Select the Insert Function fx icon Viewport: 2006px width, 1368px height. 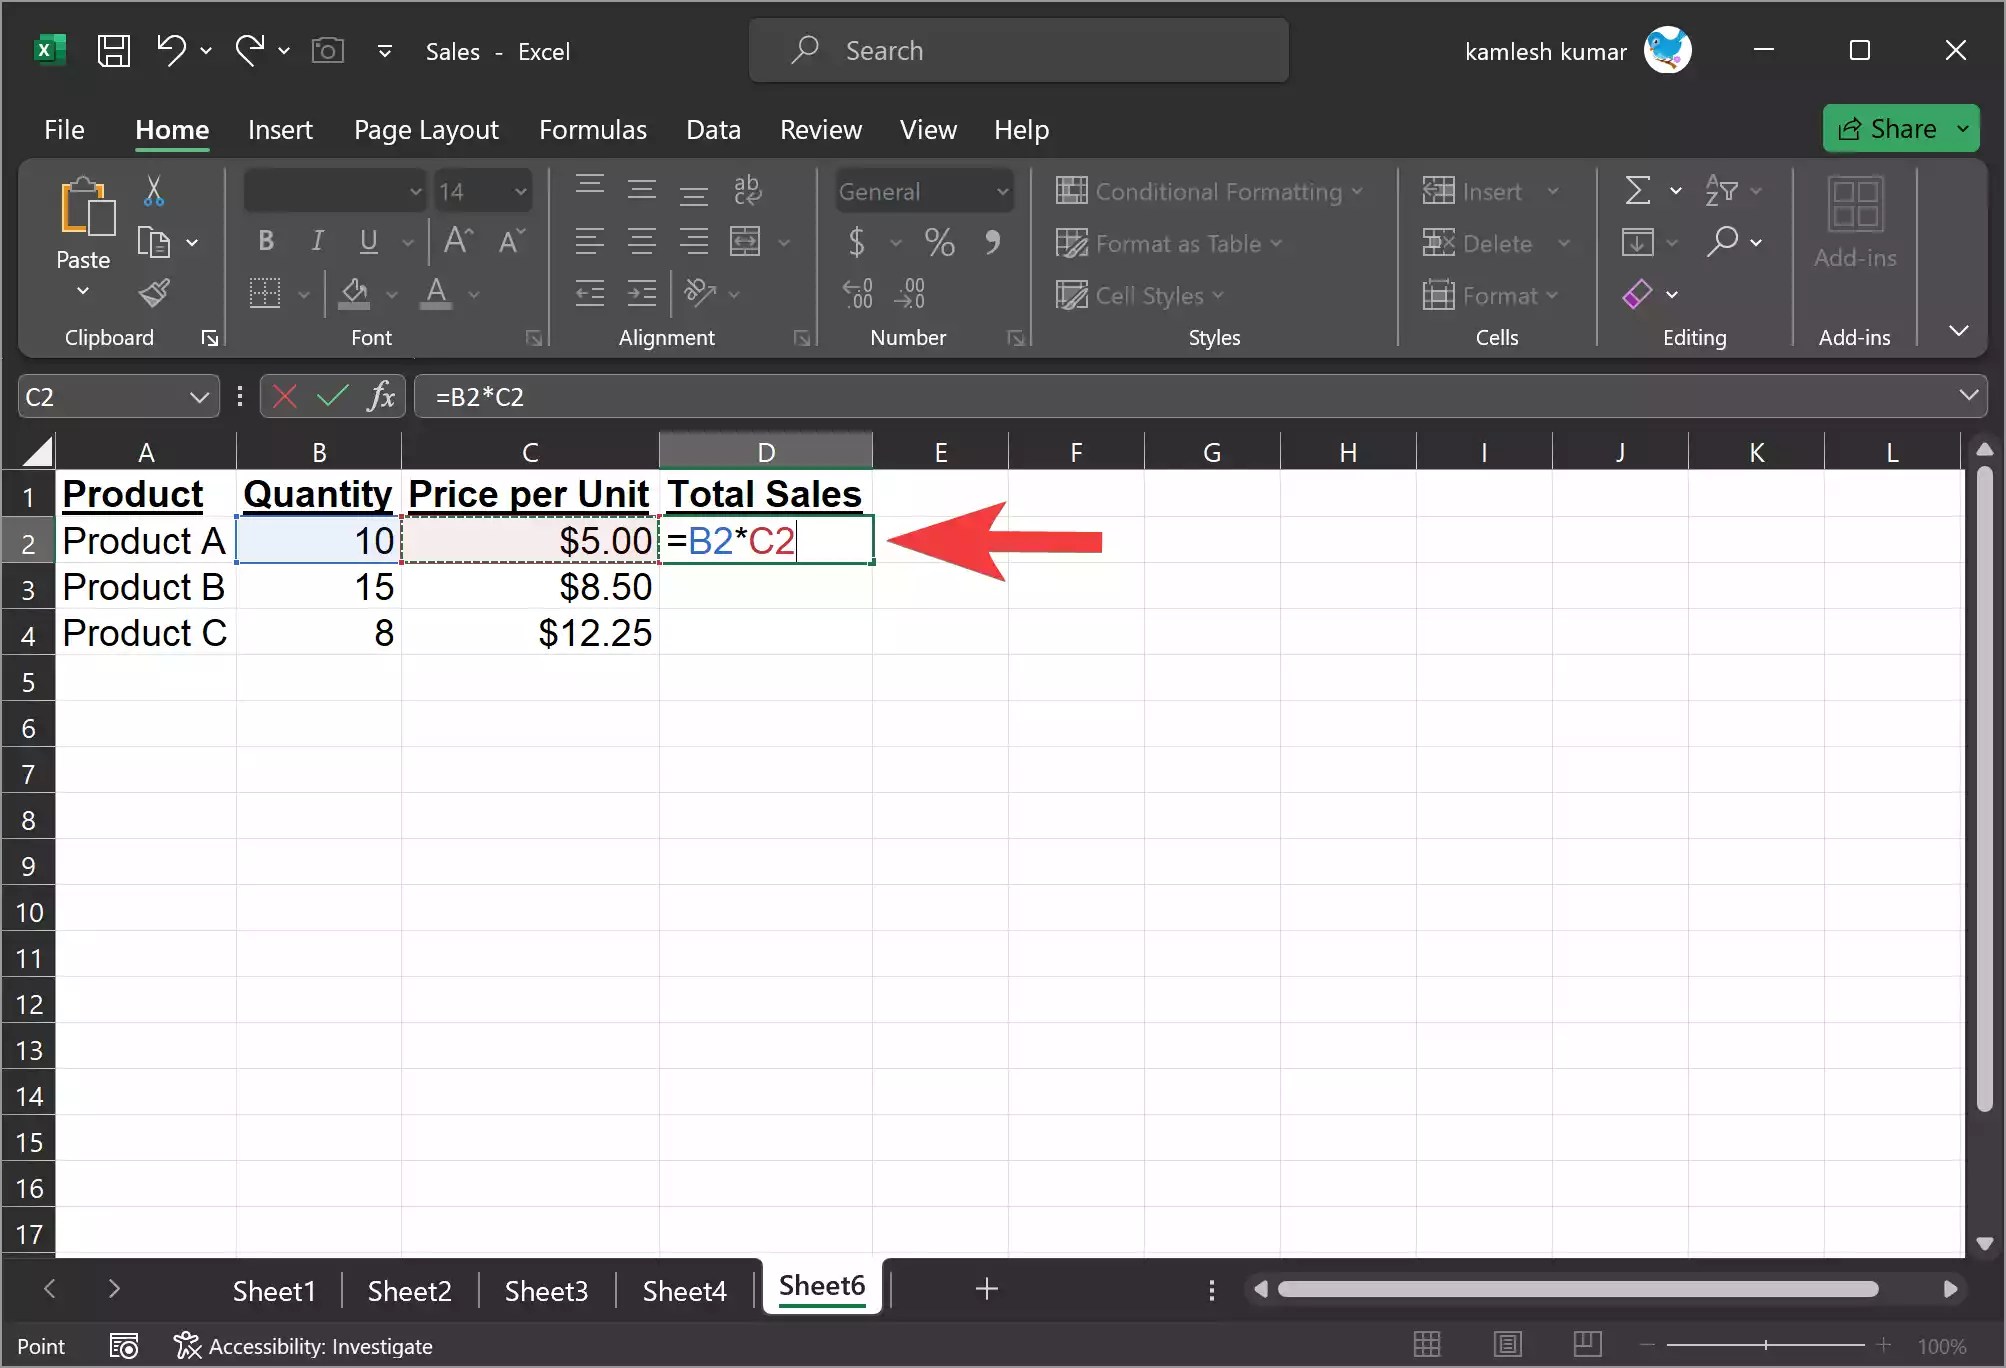click(381, 396)
